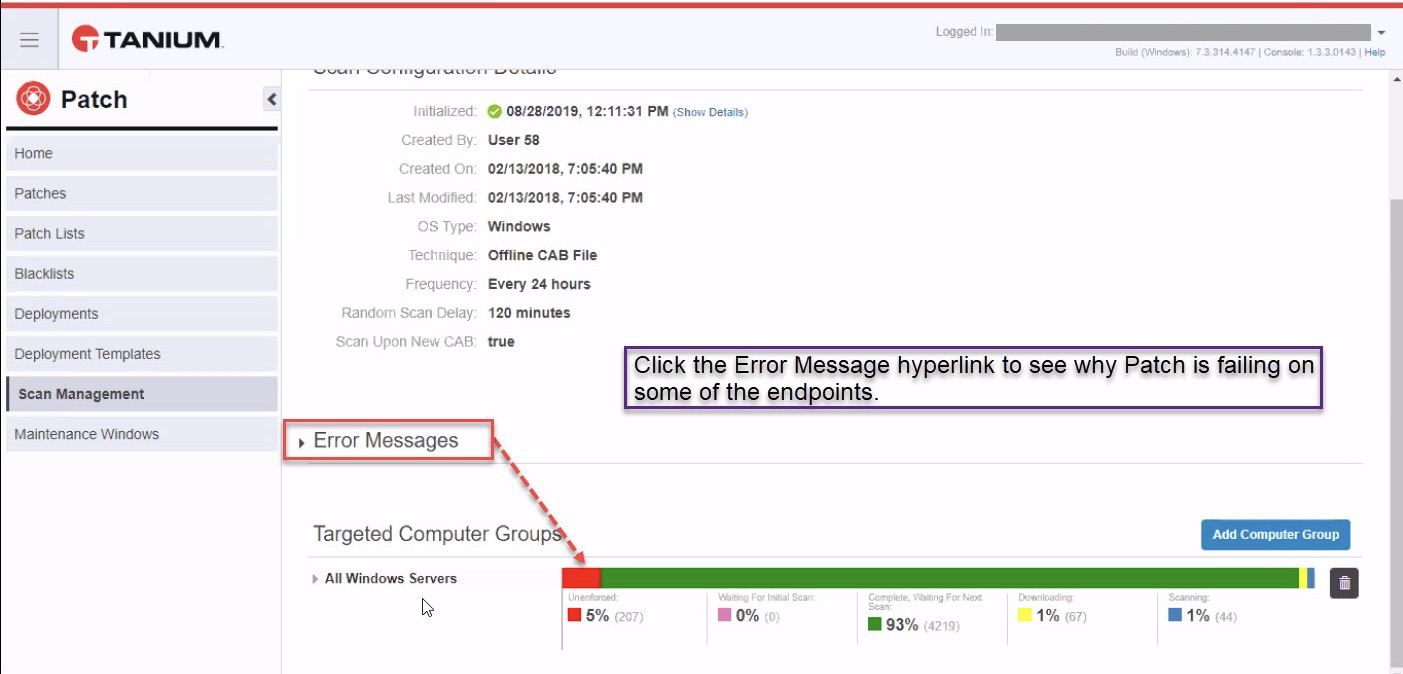Navigate to Deployments
1403x674 pixels.
[141, 313]
